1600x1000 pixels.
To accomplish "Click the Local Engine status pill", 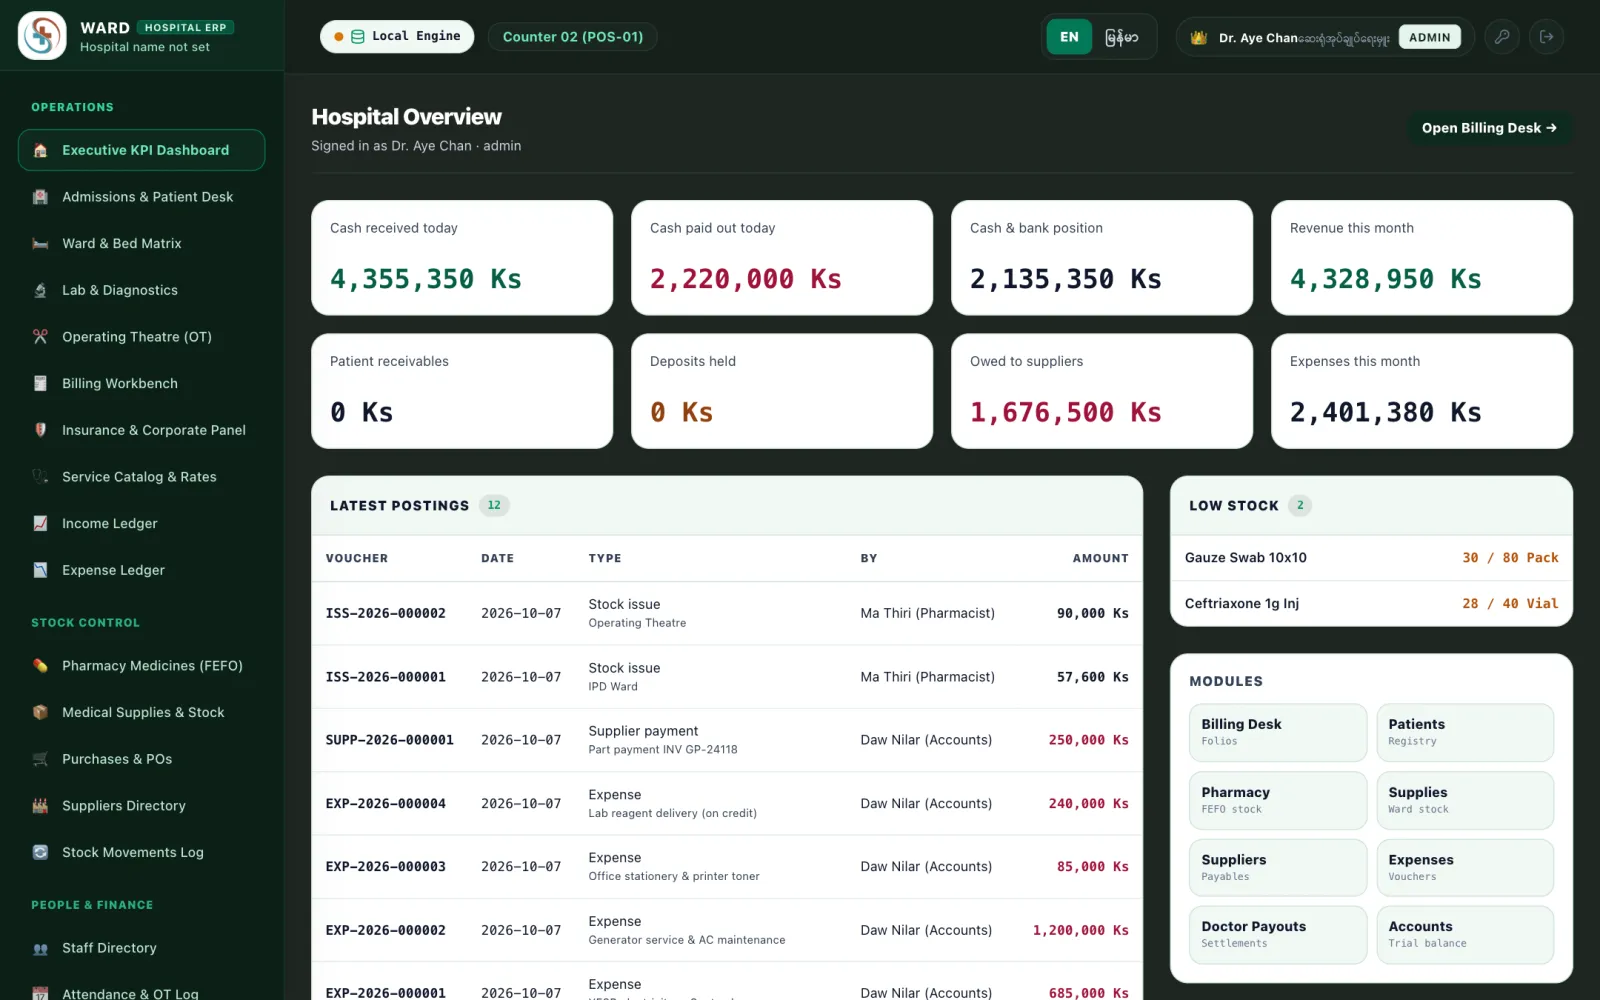I will (x=397, y=37).
